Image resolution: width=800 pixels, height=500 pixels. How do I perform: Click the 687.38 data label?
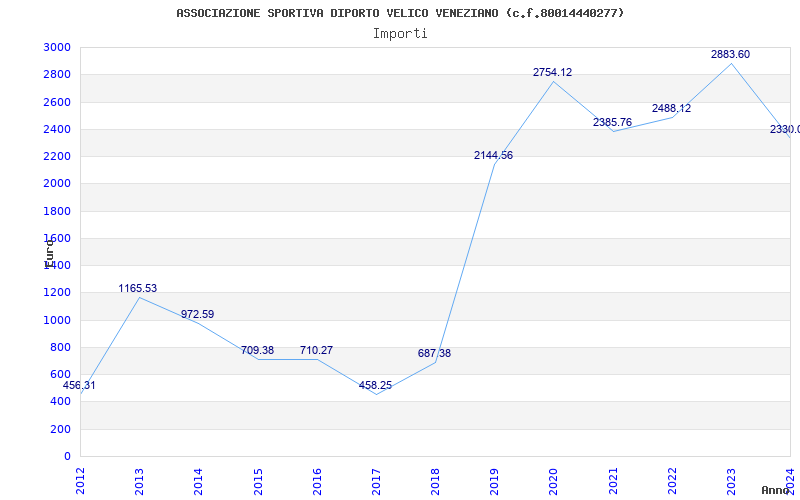point(434,353)
